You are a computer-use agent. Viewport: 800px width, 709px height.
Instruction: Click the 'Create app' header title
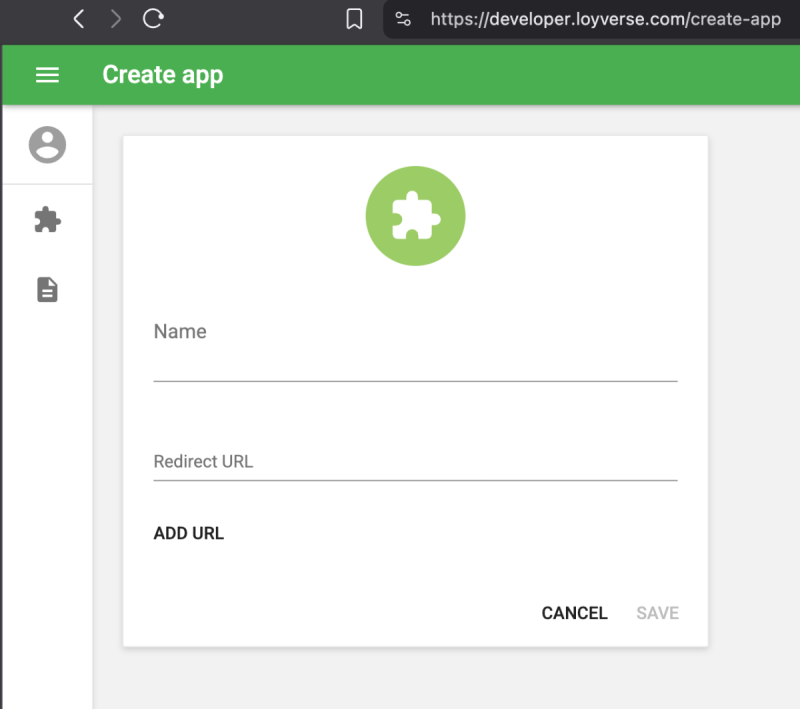coord(162,75)
